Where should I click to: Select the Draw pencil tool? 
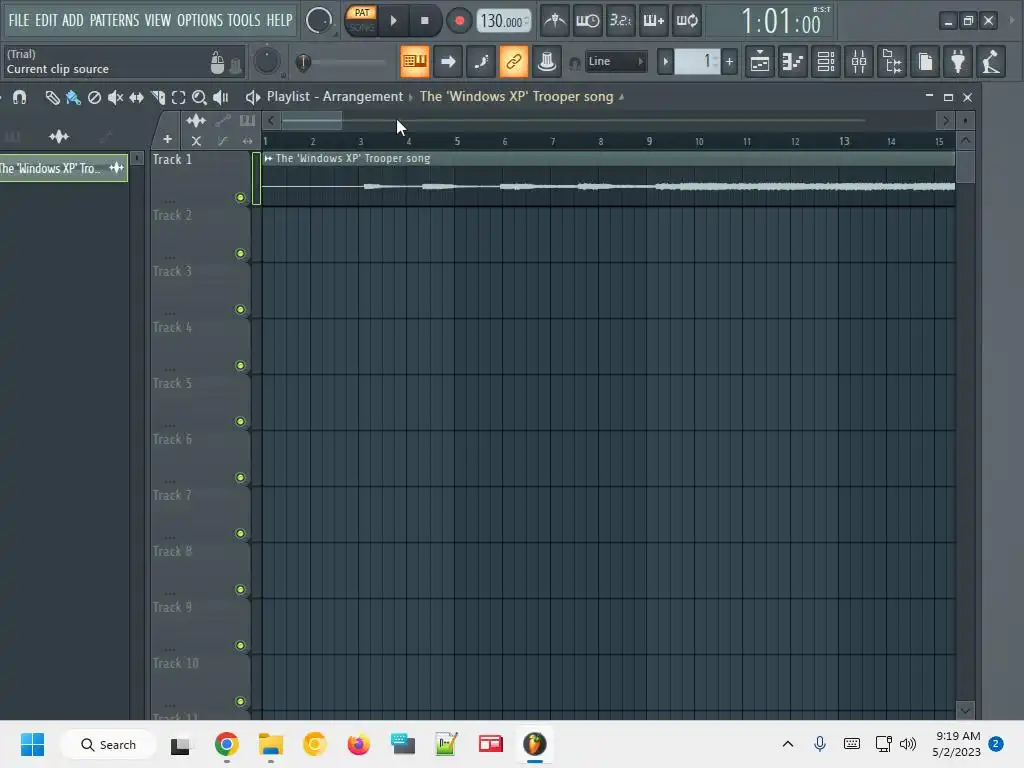pos(52,98)
